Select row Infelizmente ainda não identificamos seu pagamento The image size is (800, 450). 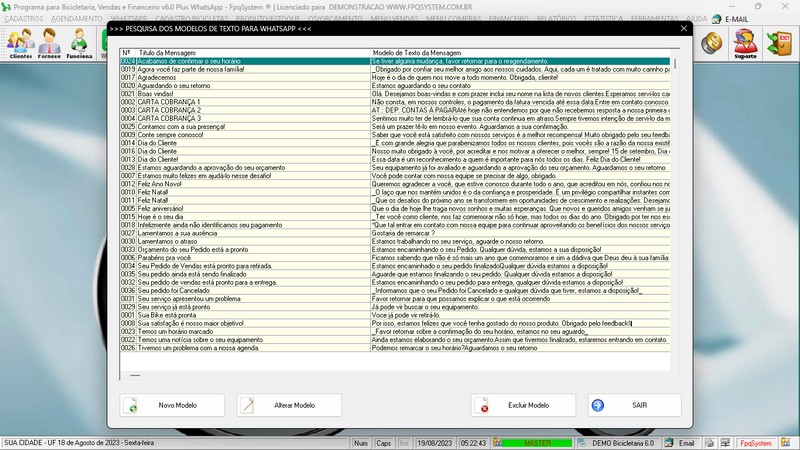tap(395, 225)
